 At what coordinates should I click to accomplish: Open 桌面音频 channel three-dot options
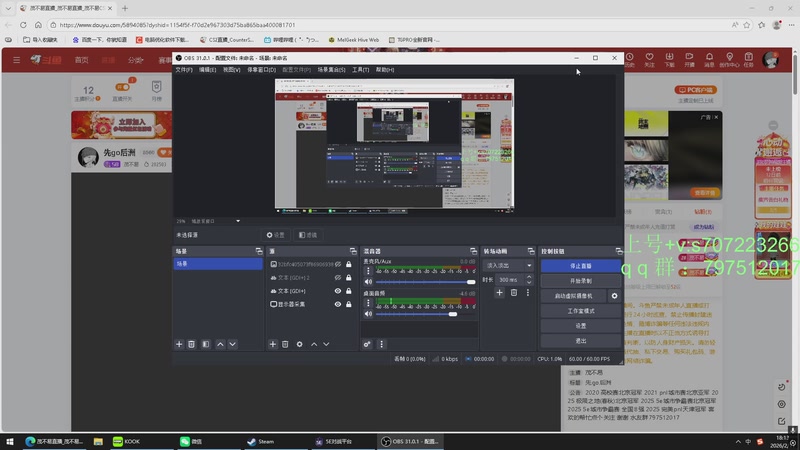tap(368, 303)
